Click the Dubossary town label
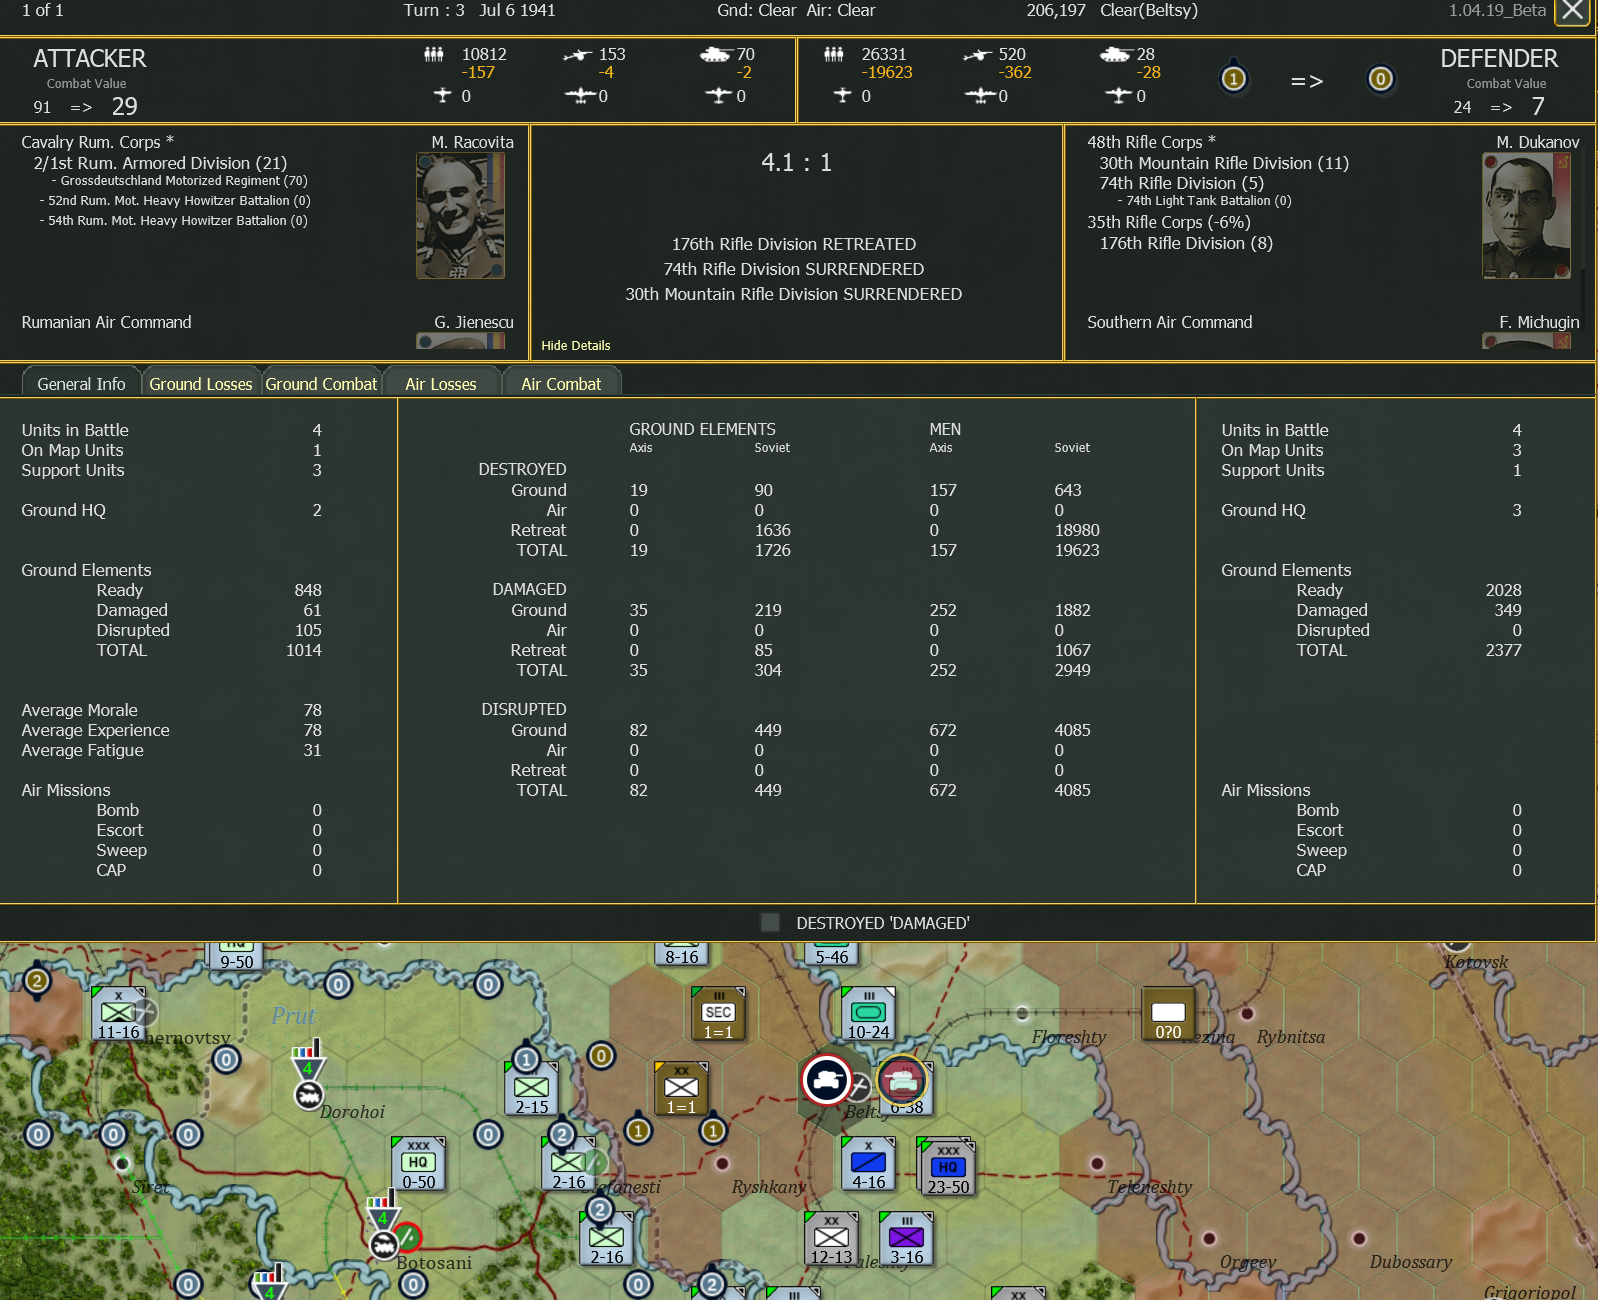The image size is (1598, 1300). (x=1410, y=1262)
